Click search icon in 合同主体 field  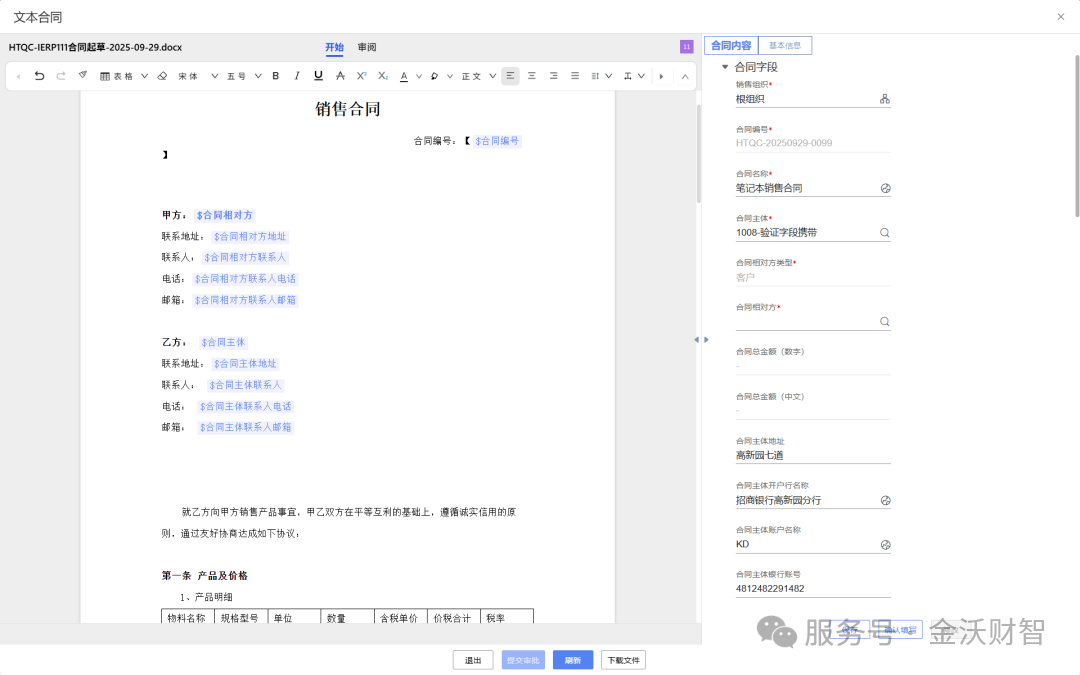tap(885, 233)
